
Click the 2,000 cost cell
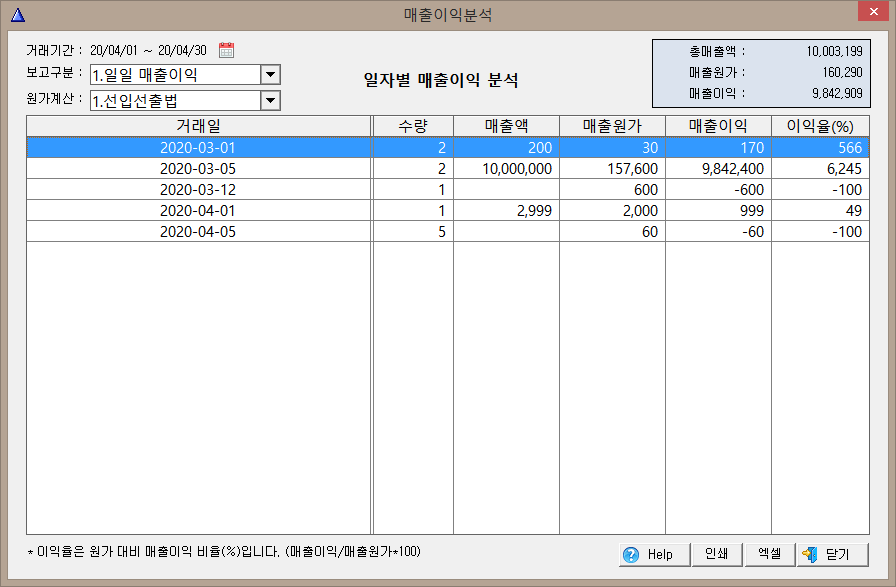(x=612, y=211)
